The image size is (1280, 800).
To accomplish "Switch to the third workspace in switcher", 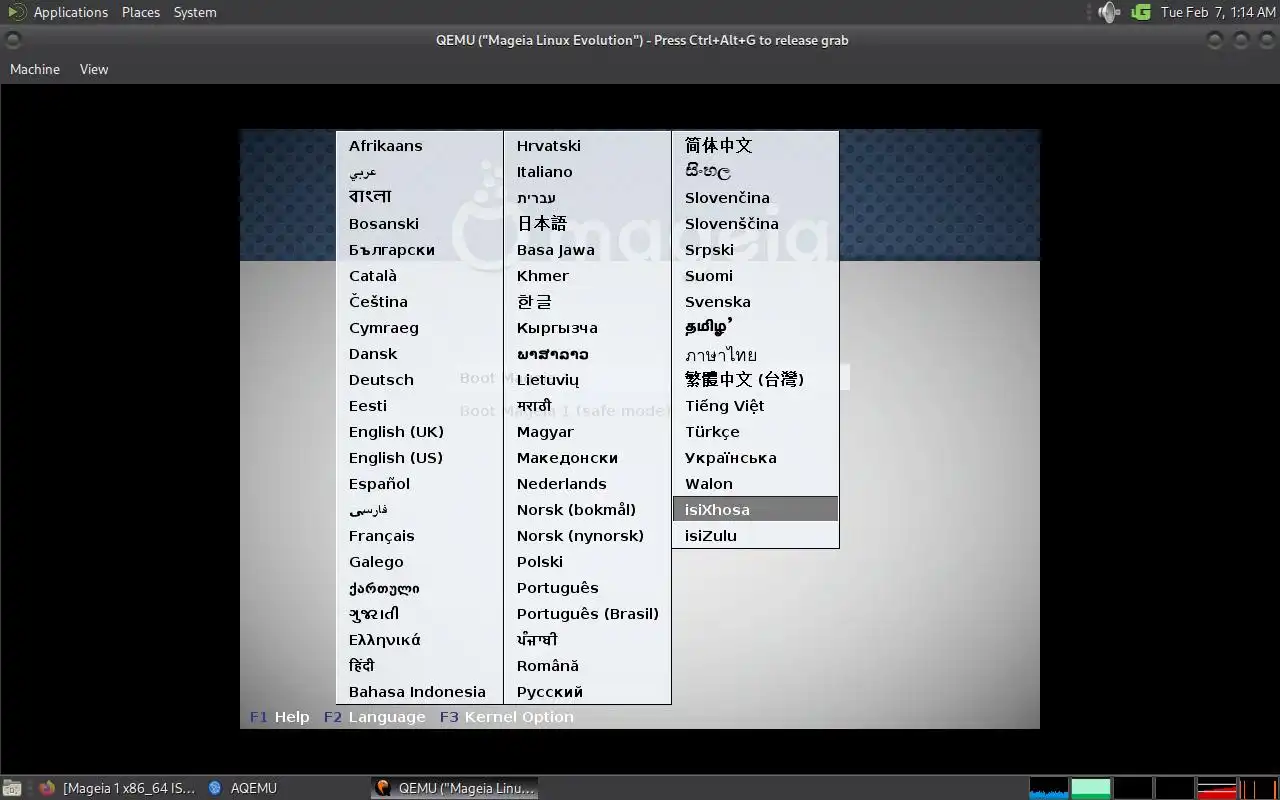I will point(1175,788).
